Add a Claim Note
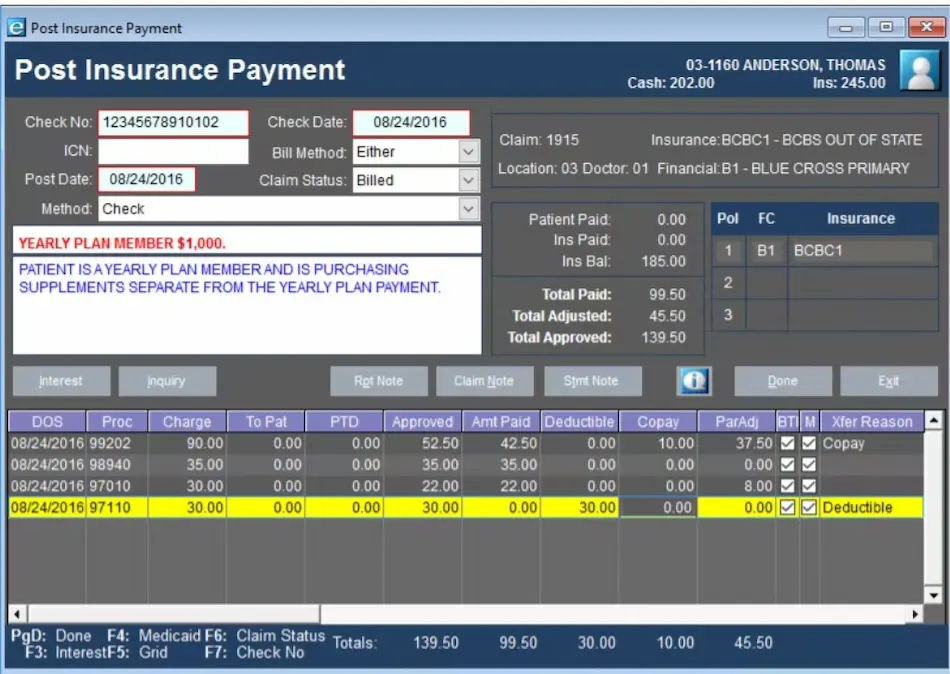This screenshot has height=674, width=950. tap(483, 380)
